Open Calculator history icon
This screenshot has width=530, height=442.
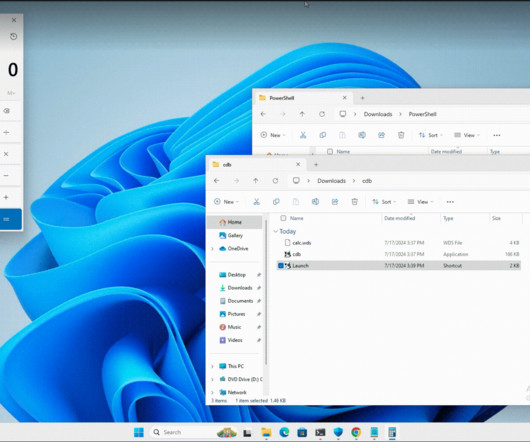[x=14, y=36]
